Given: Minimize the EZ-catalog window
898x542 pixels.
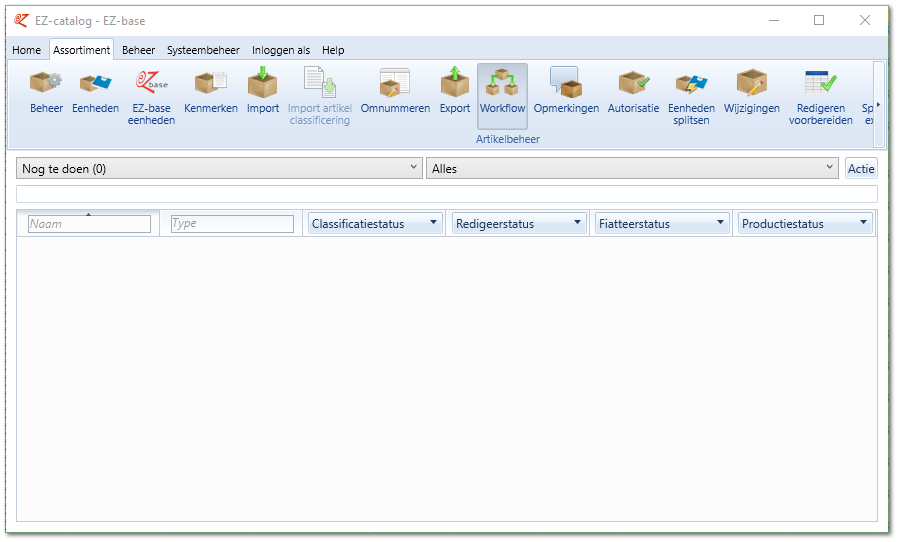Looking at the screenshot, I should tap(774, 21).
